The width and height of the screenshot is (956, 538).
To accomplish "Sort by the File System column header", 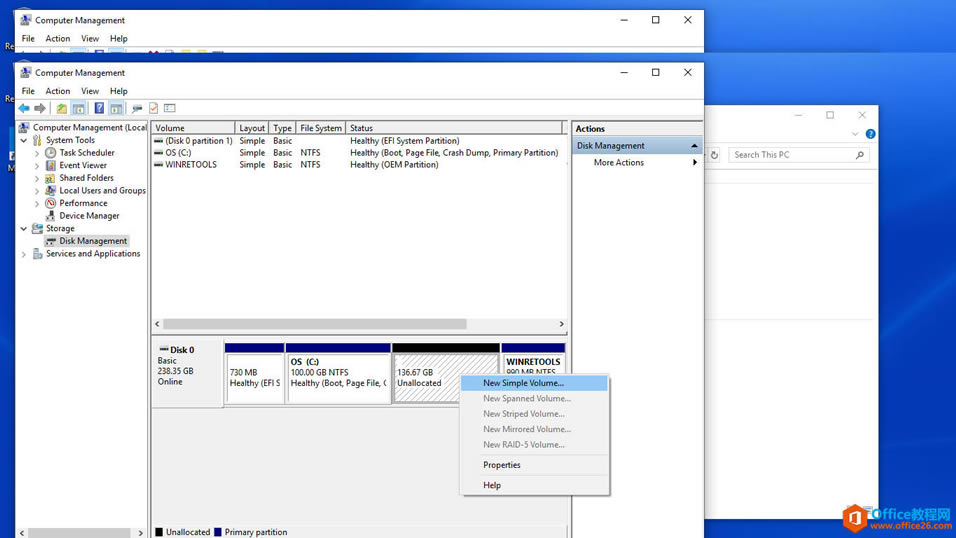I will (x=321, y=128).
